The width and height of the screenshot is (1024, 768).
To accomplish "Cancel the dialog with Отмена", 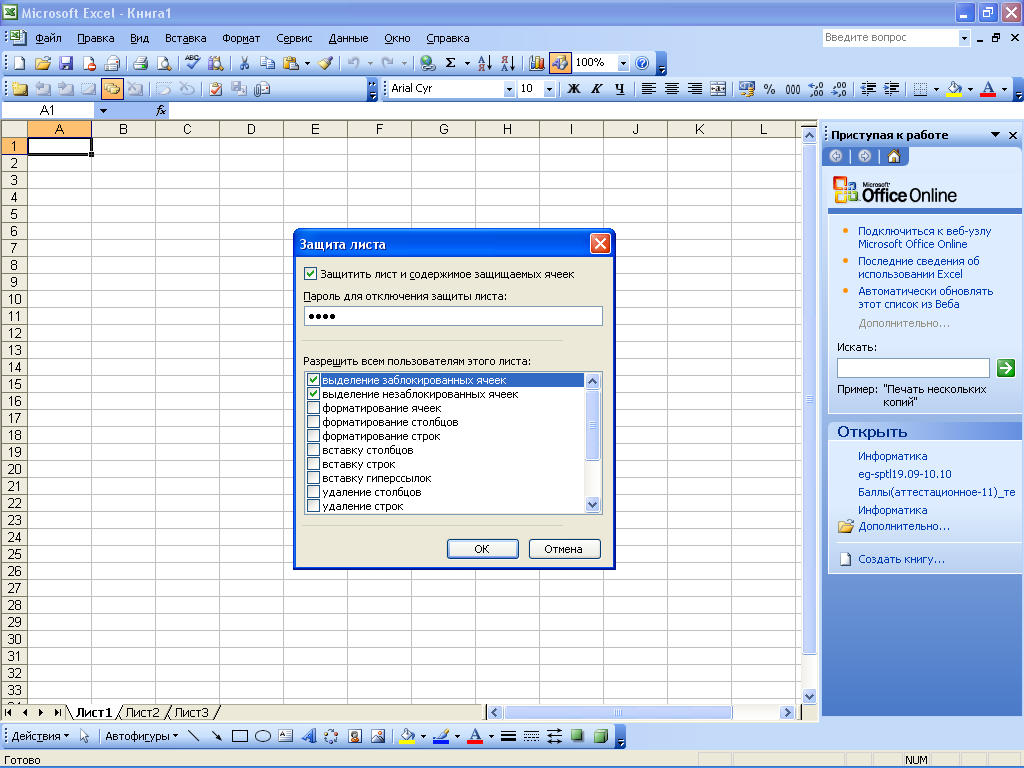I will (564, 549).
